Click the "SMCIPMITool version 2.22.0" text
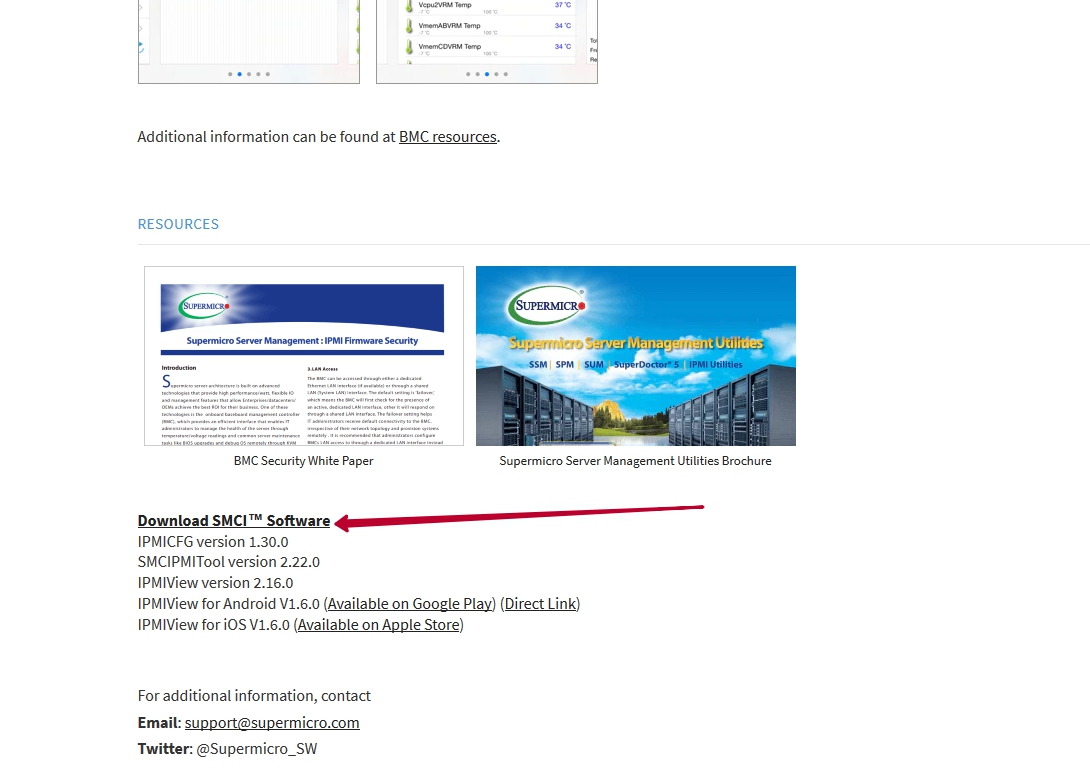Screen dimensions: 1090x776 pos(229,562)
